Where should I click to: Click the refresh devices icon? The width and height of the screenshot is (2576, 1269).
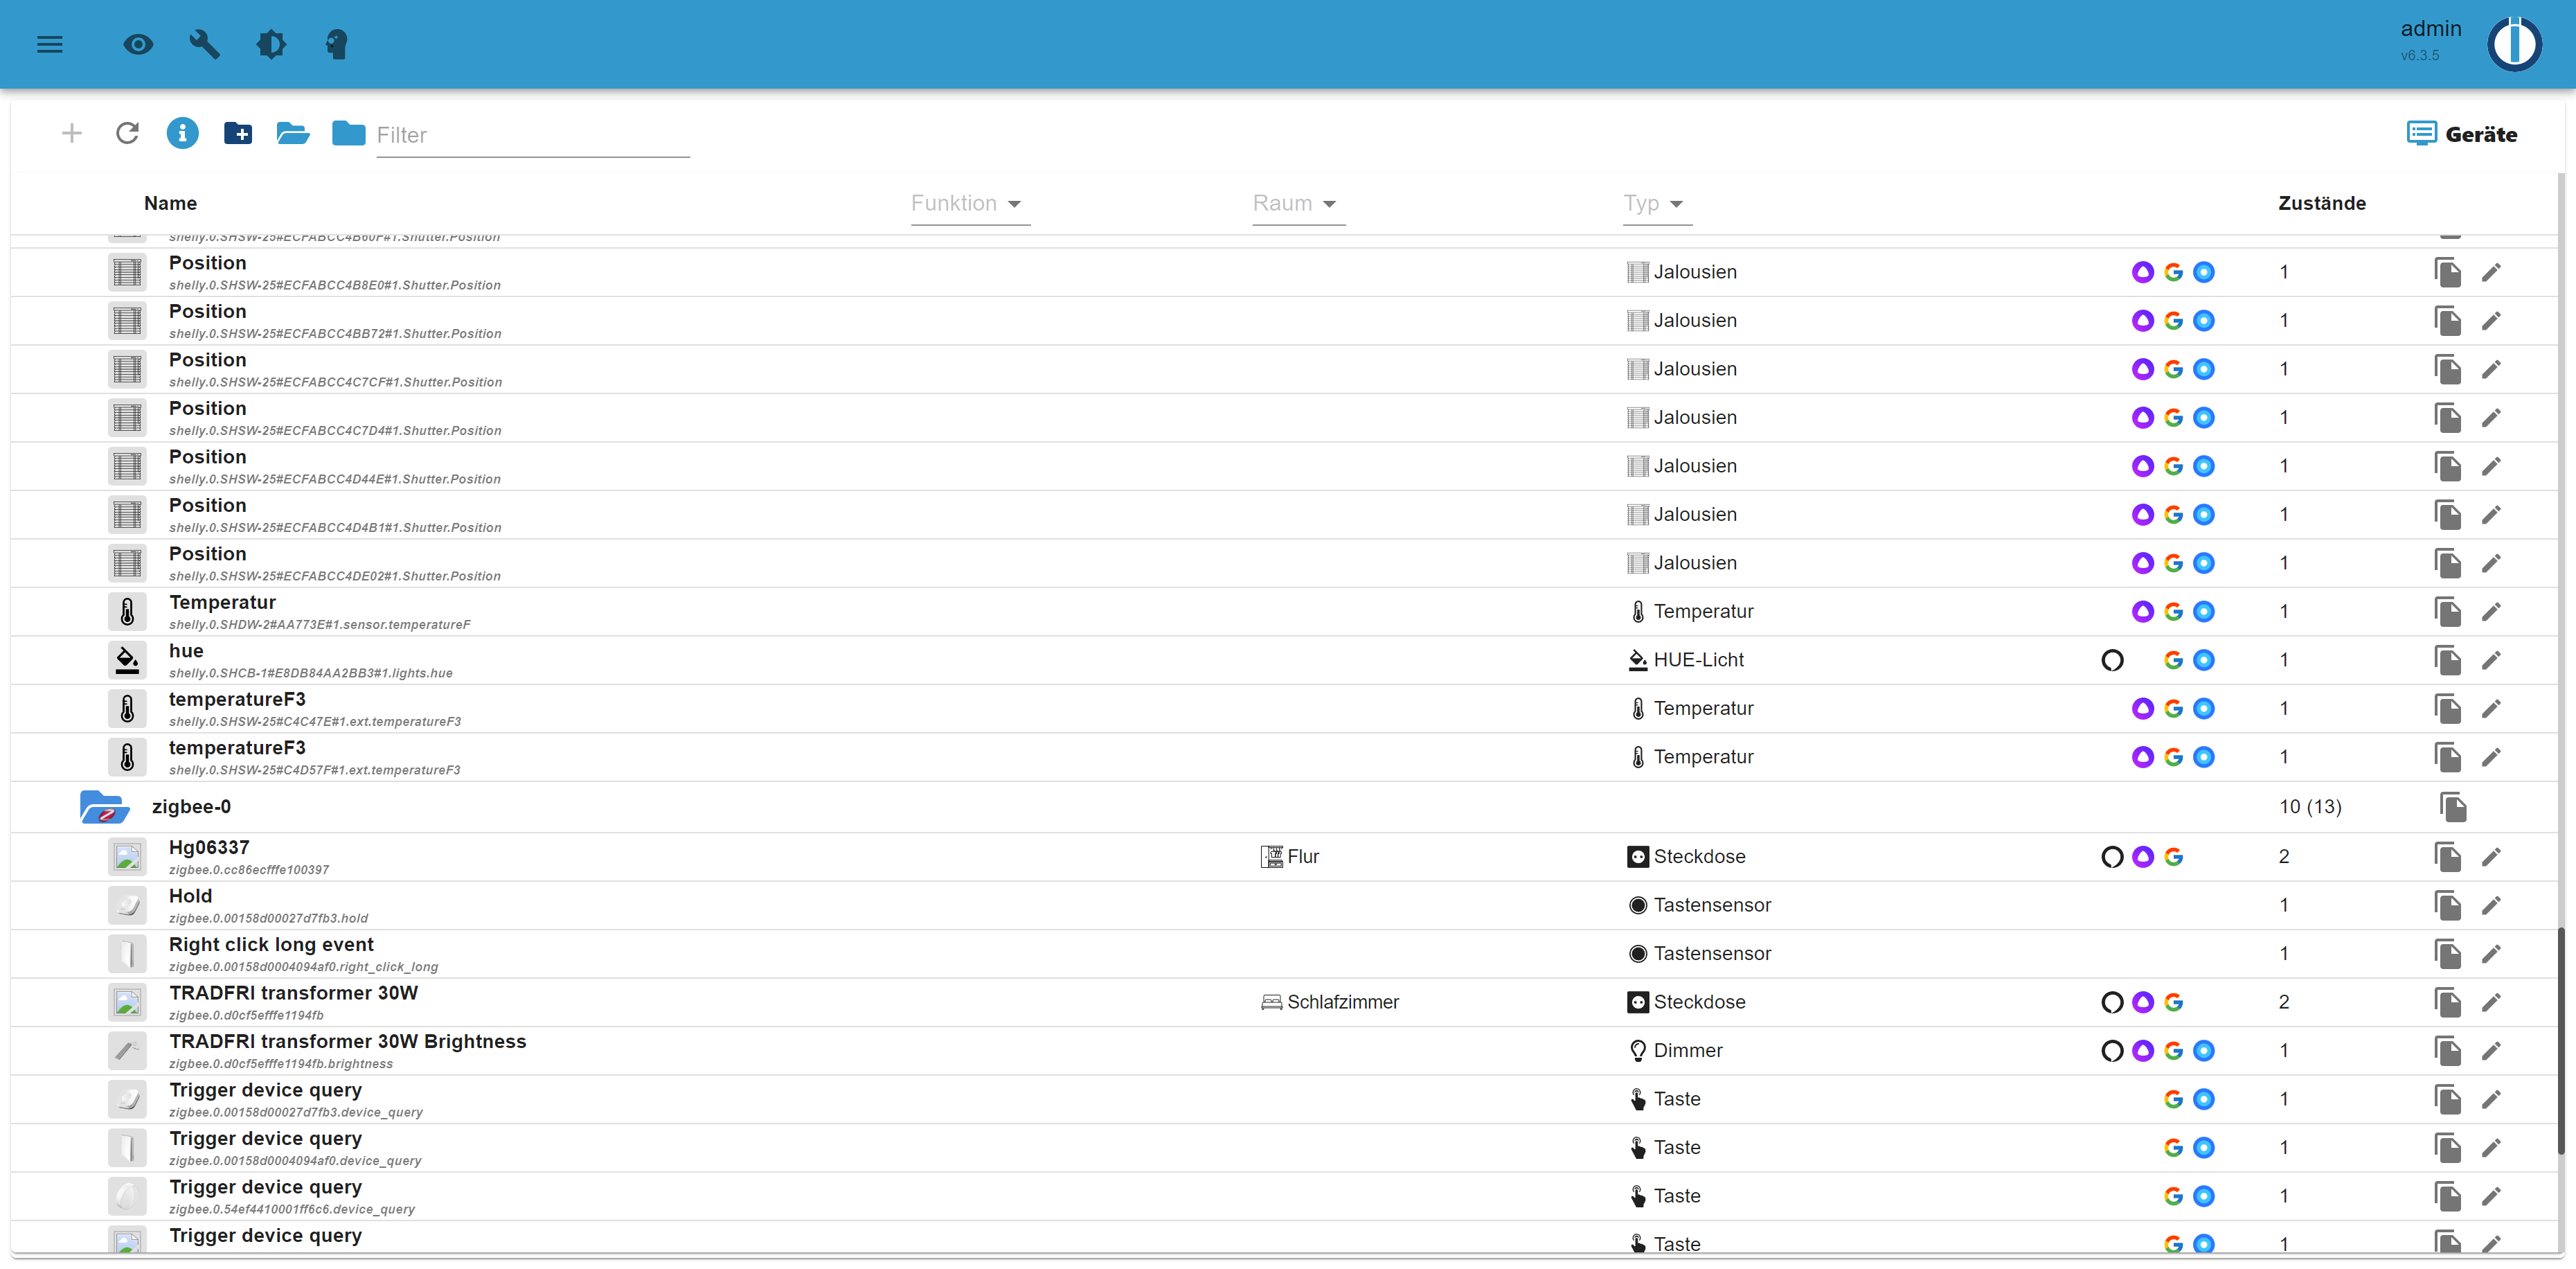127,133
